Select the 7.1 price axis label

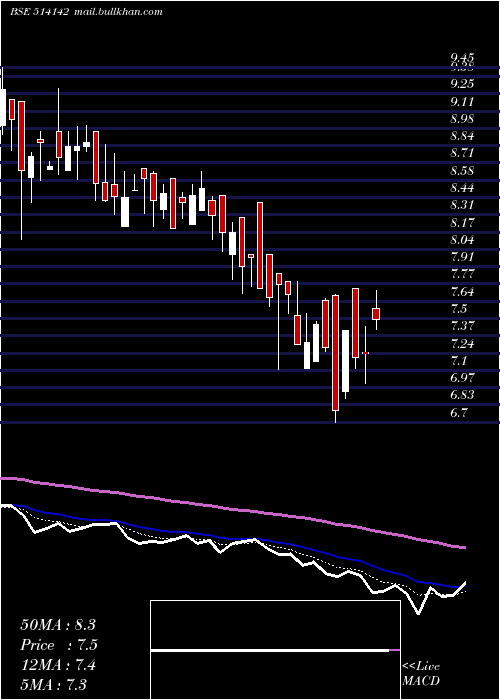(459, 361)
